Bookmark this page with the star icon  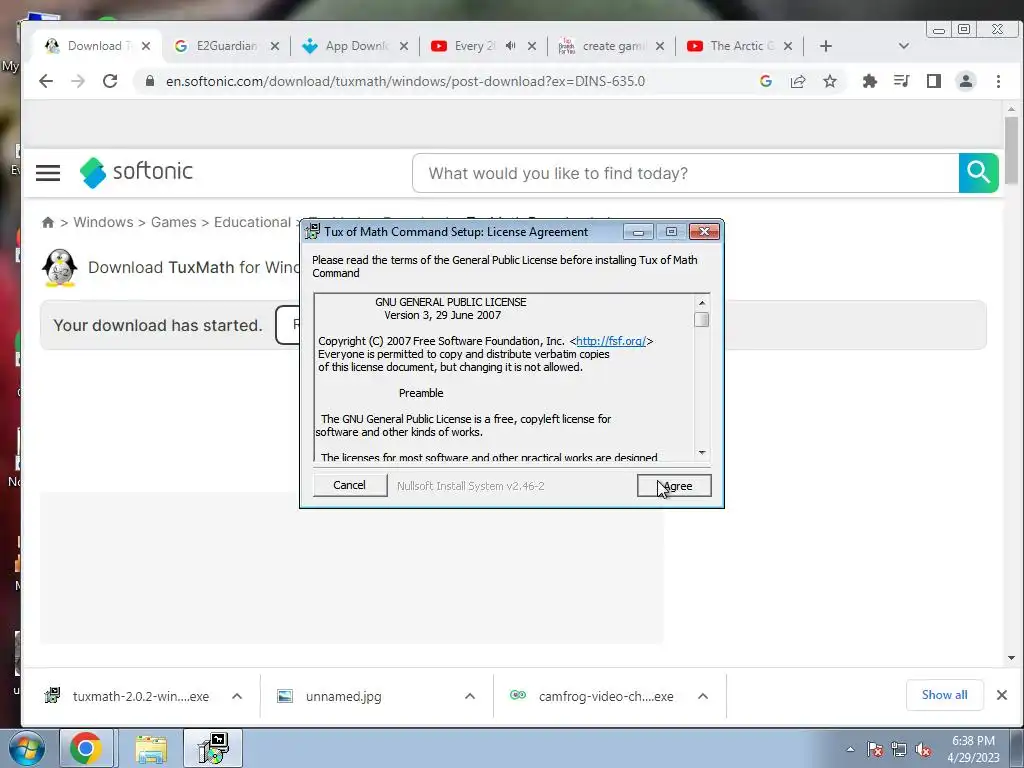tap(829, 81)
